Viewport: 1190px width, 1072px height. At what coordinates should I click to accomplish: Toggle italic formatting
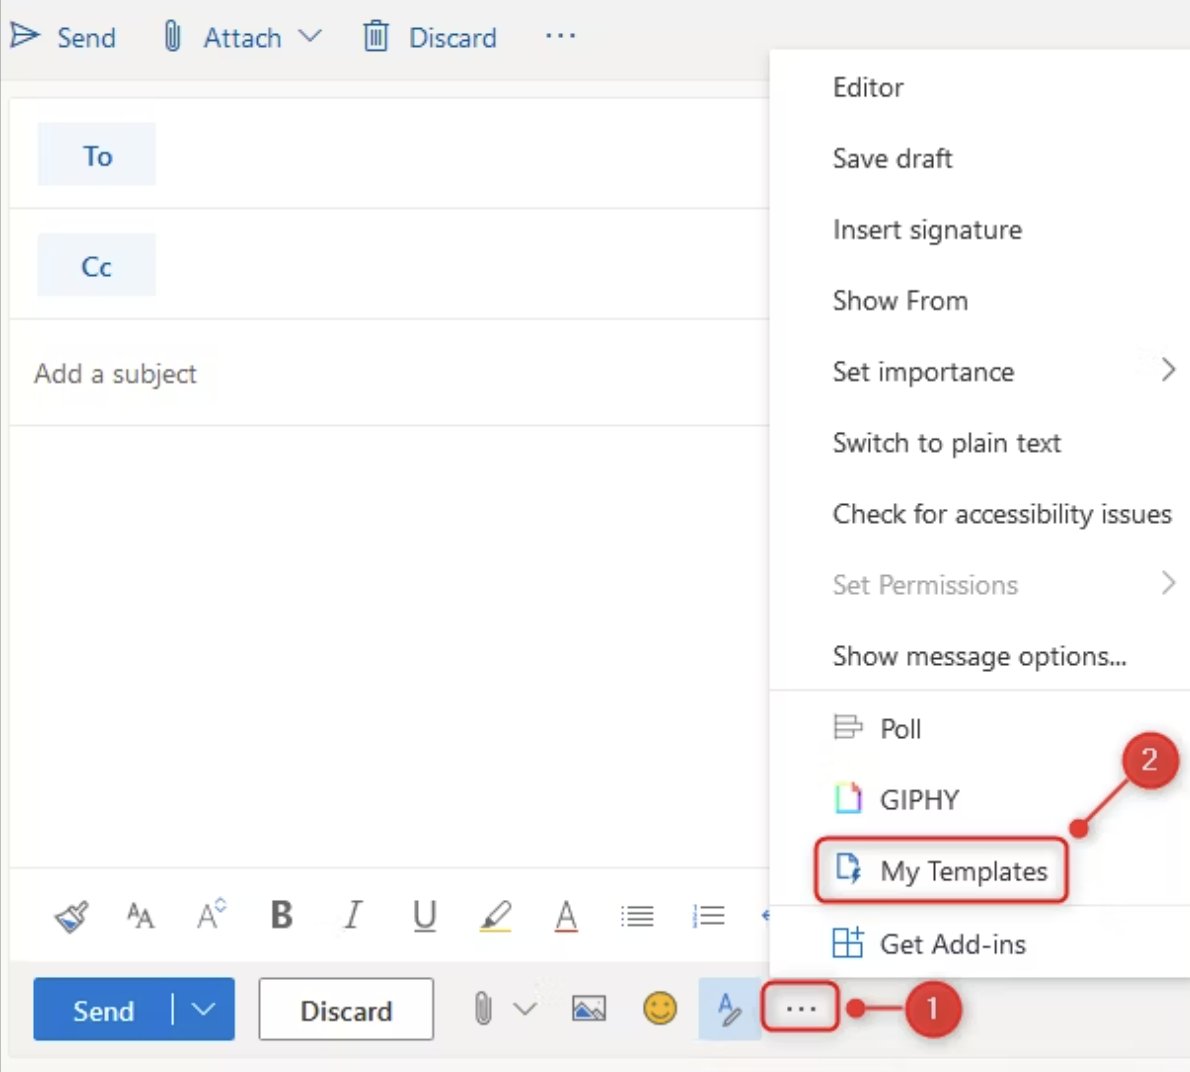[x=351, y=915]
